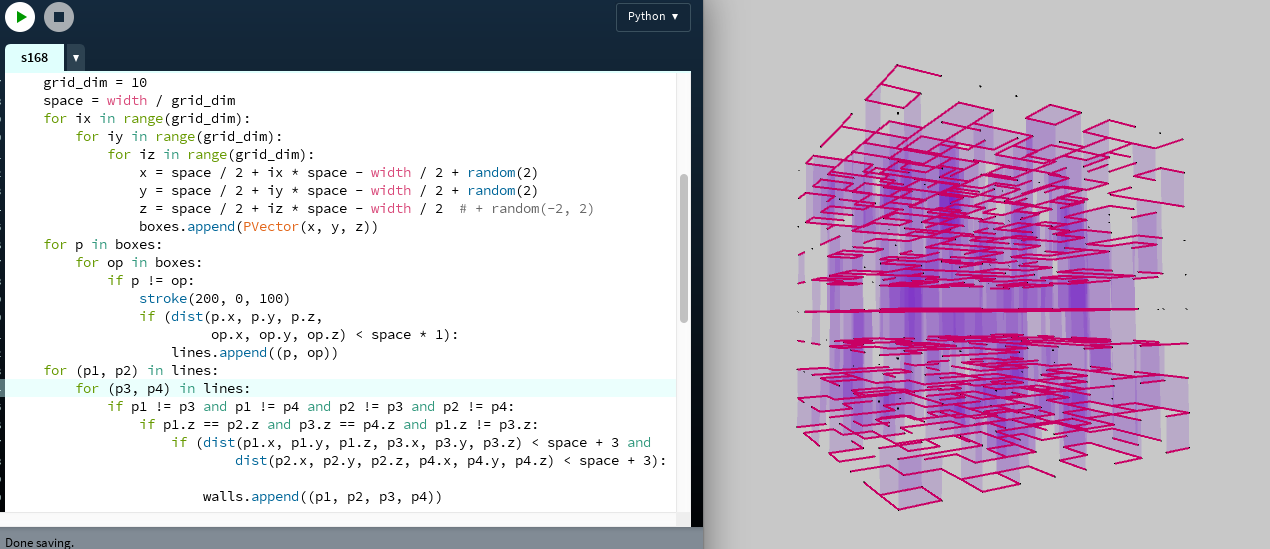This screenshot has height=549, width=1270.
Task: Click the 'boxes.append(PVector(x, y, z))' line
Action: click(258, 226)
